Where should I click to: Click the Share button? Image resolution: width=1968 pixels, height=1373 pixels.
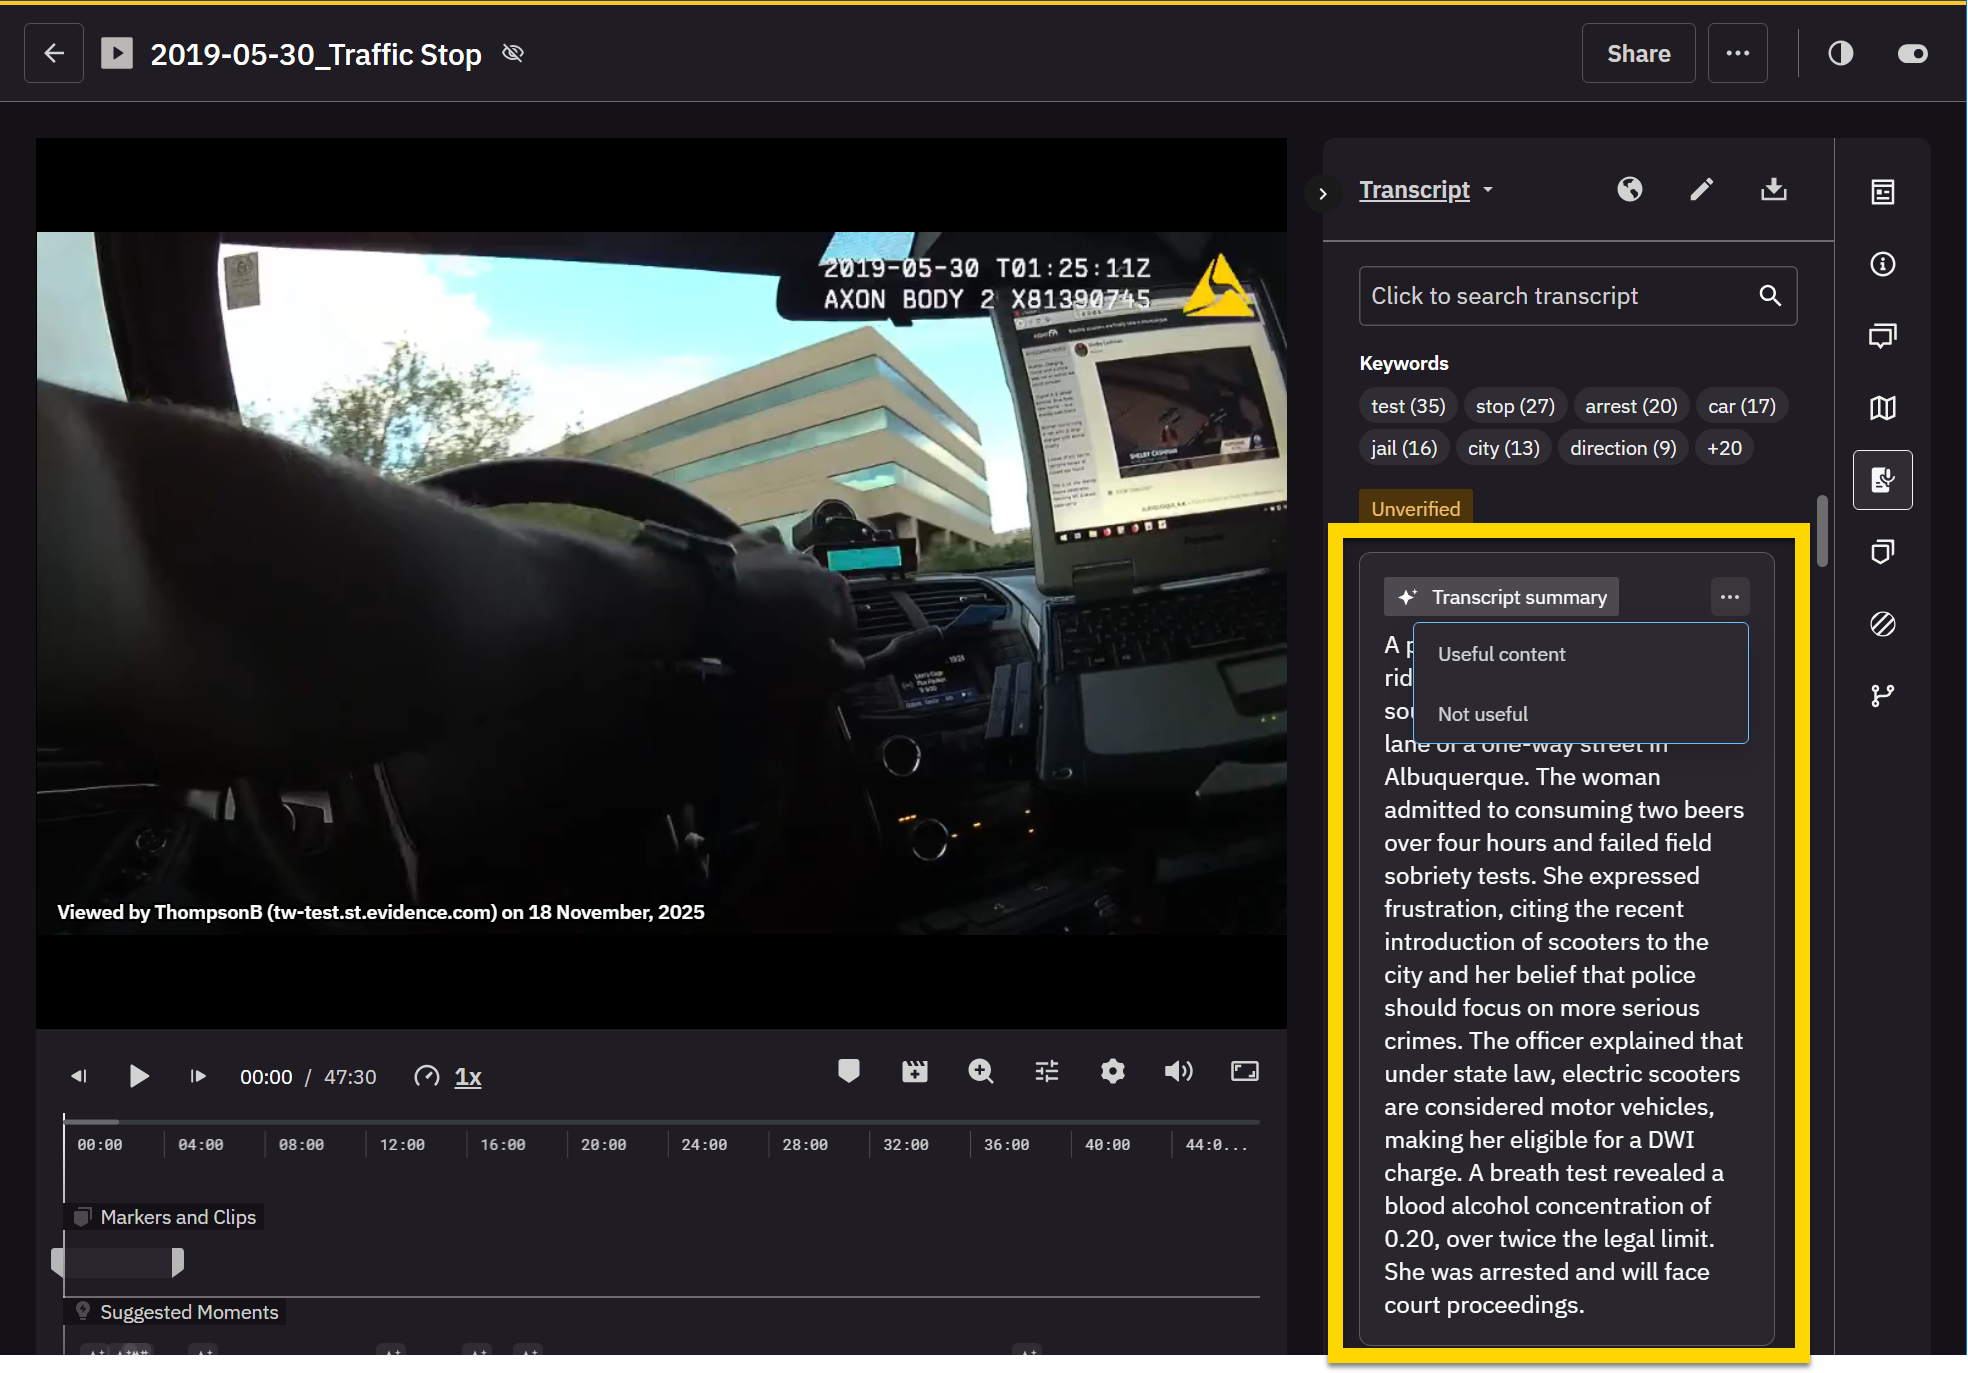point(1638,53)
